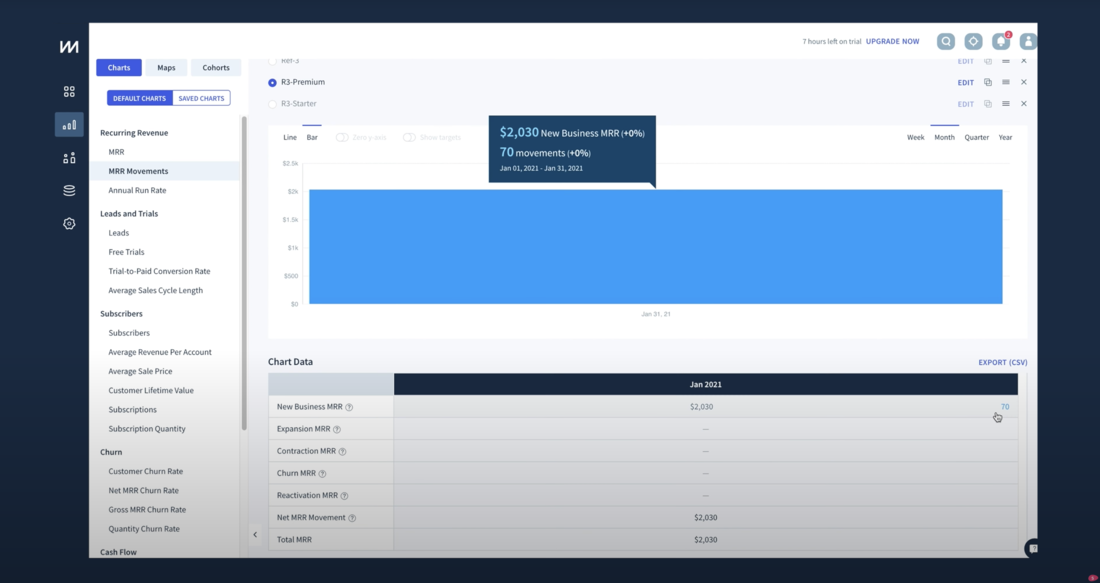Open the SAVED CHARTS tab
Viewport: 1100px width, 583px height.
200,97
